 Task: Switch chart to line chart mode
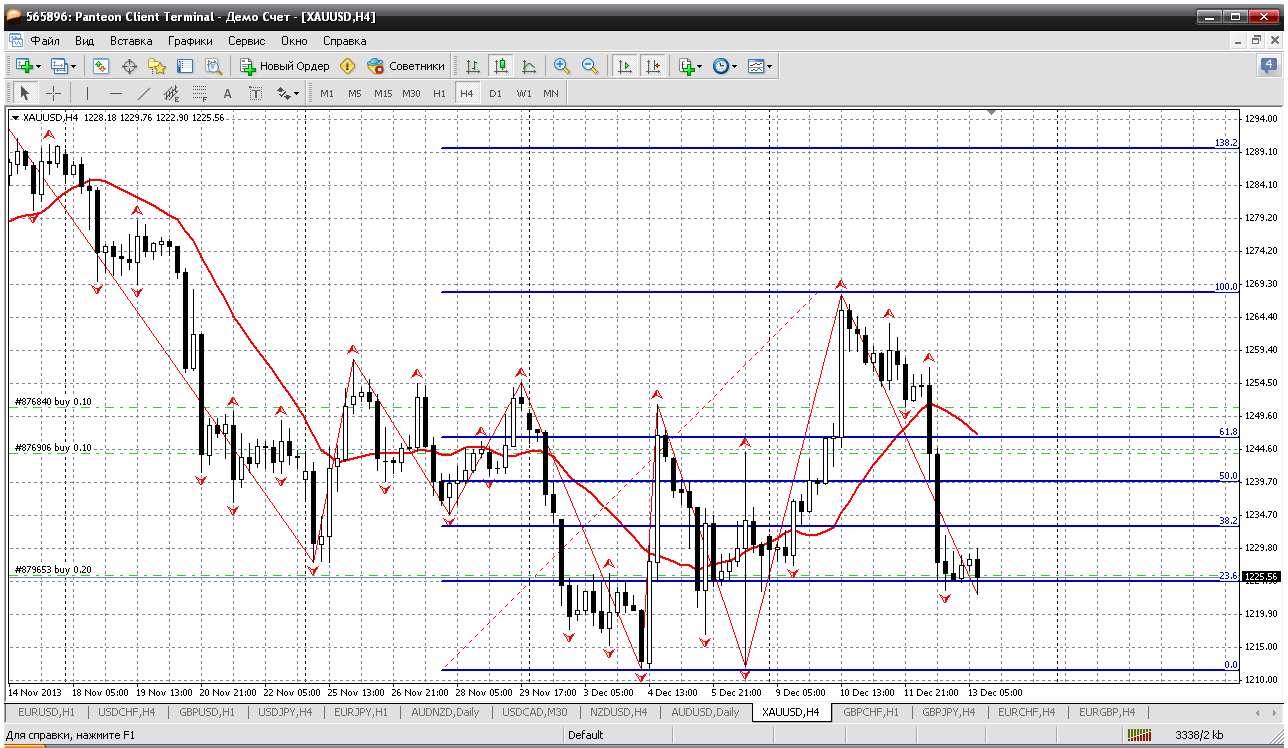coord(529,66)
